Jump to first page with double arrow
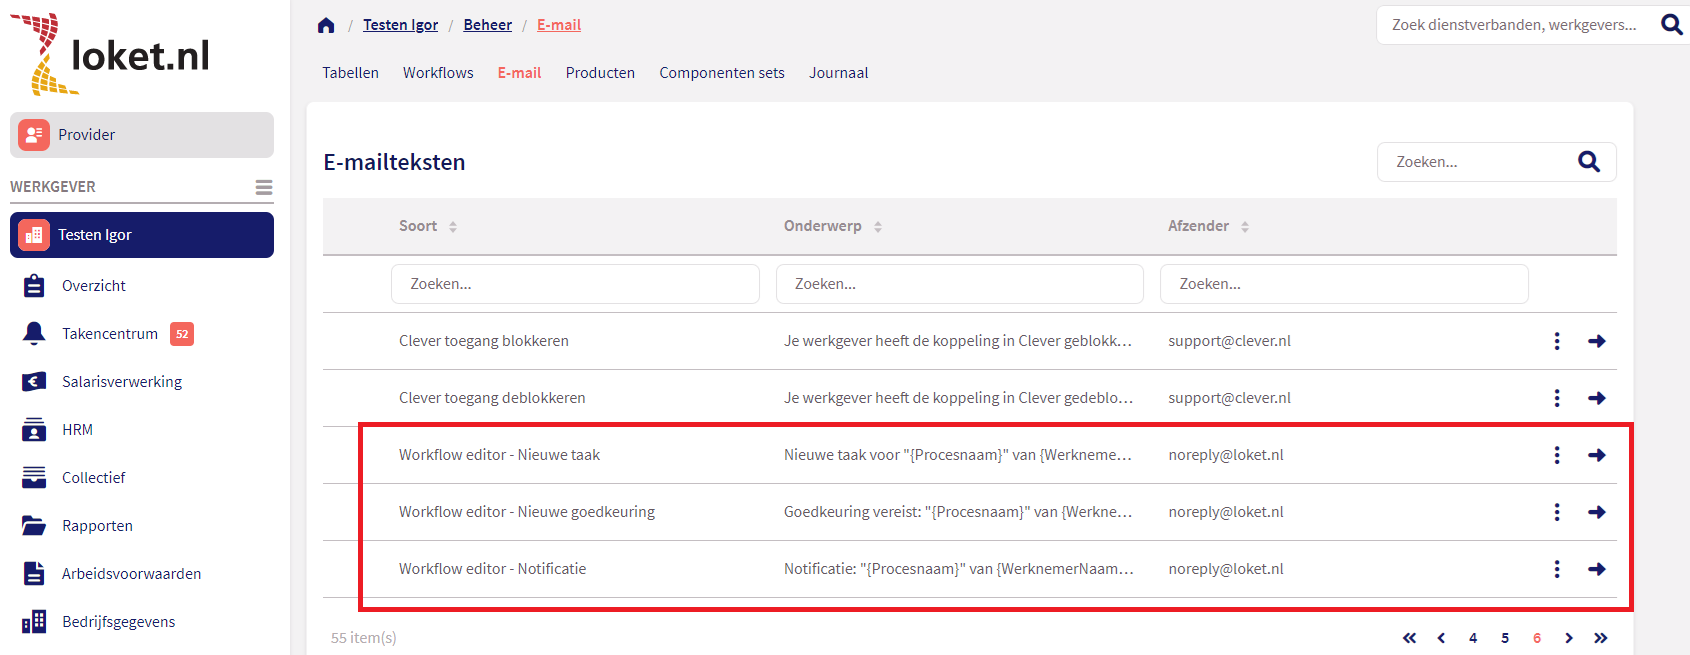The width and height of the screenshot is (1690, 655). (x=1409, y=638)
